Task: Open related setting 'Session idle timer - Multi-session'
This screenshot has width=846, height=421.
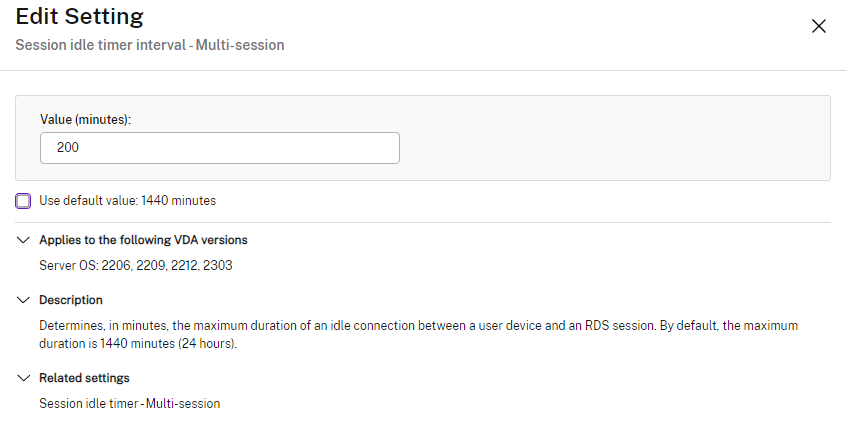Action: click(x=129, y=404)
